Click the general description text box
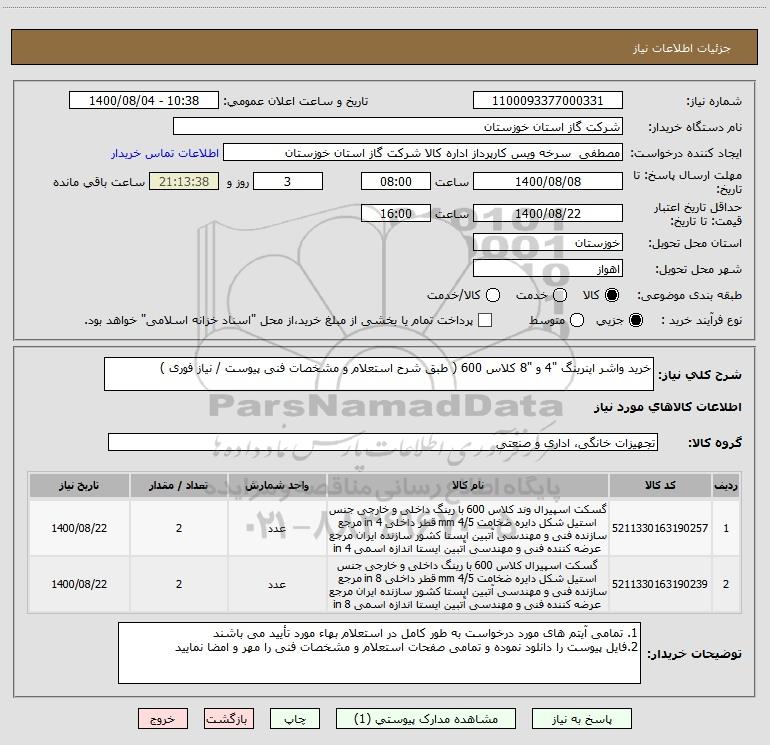 pyautogui.click(x=379, y=374)
